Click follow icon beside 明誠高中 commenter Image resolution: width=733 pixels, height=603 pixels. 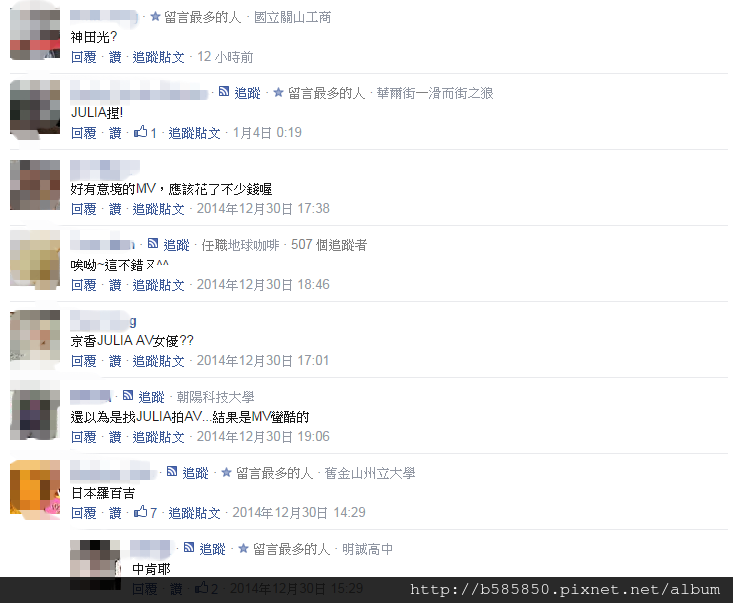pos(189,547)
